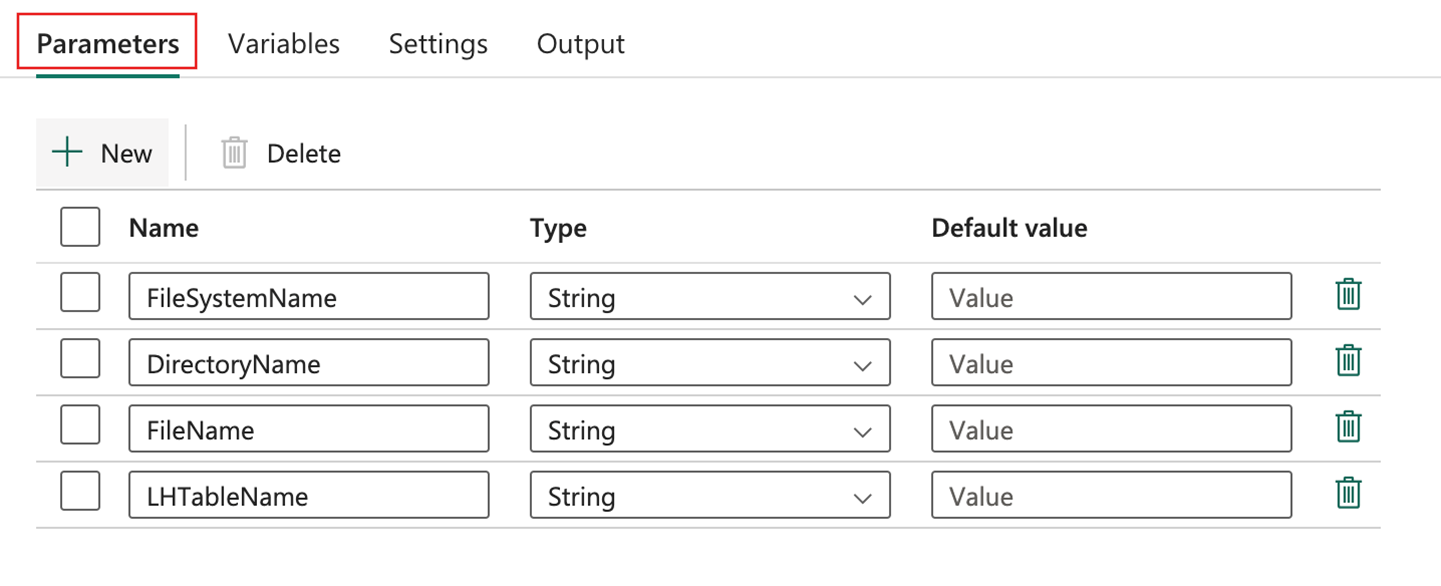The image size is (1441, 586).
Task: Click the plus icon to add a parameter
Action: click(x=66, y=152)
